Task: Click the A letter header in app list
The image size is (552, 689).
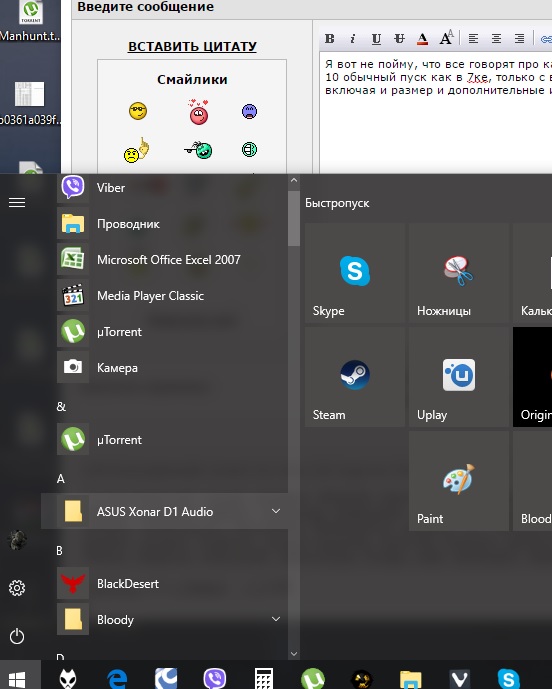Action: coord(61,479)
